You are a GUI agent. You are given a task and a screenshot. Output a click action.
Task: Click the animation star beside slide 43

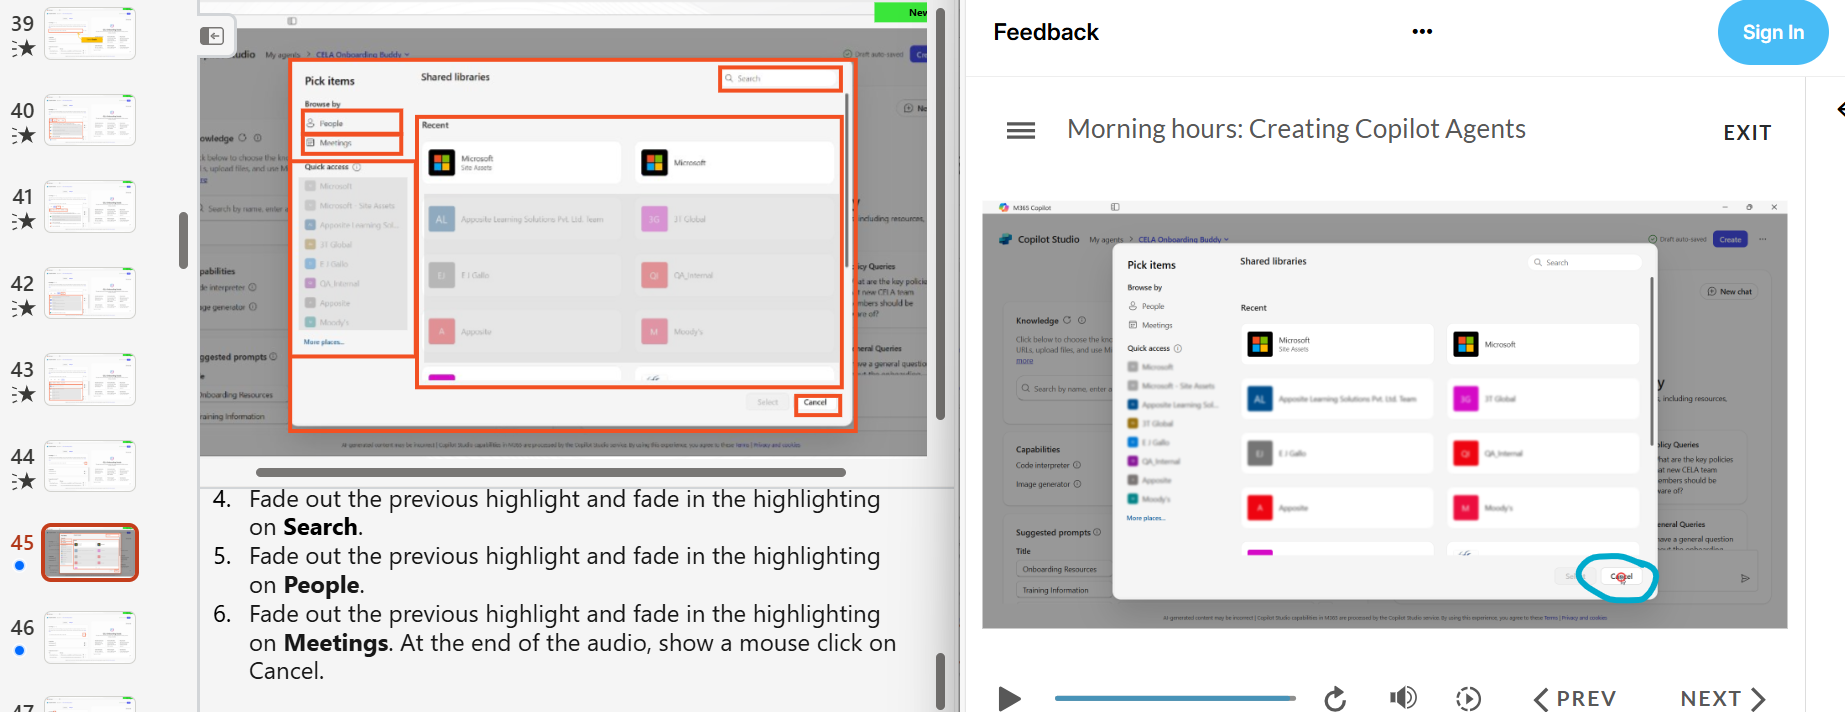24,394
